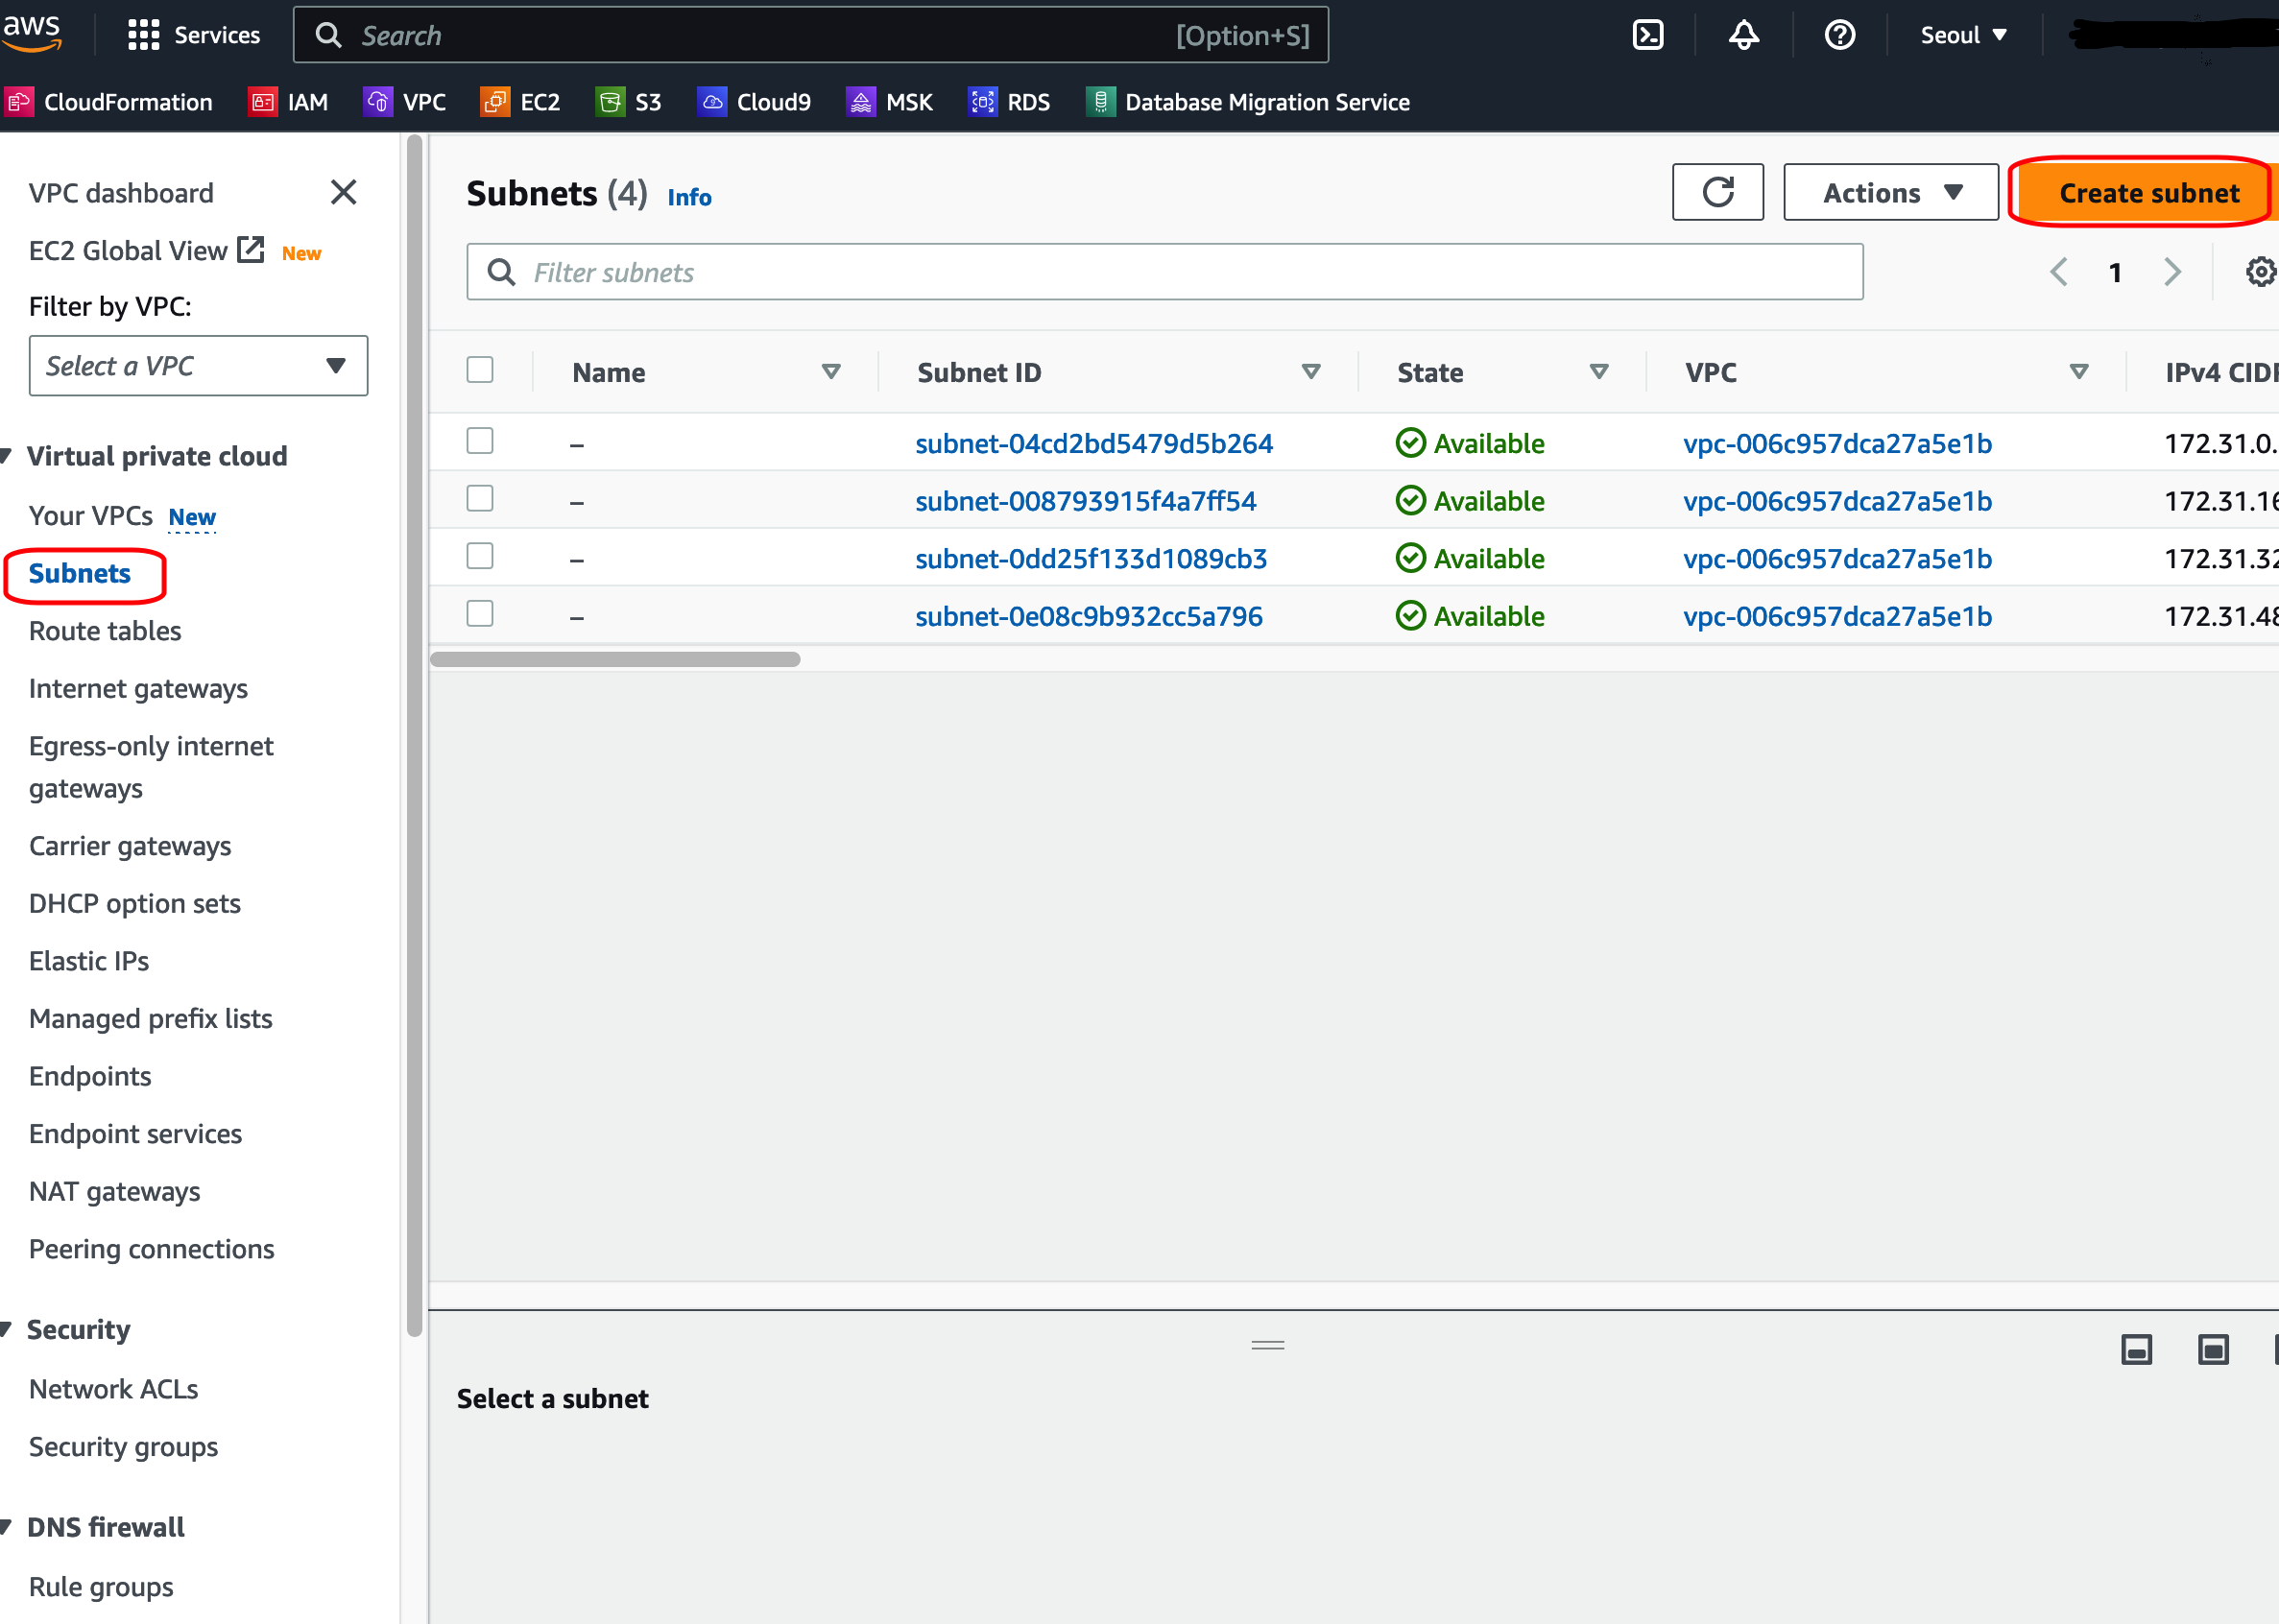Select checkbox for subnet-0e08c9b932cc5a796
Screen dimensions: 2279x1624
point(480,614)
